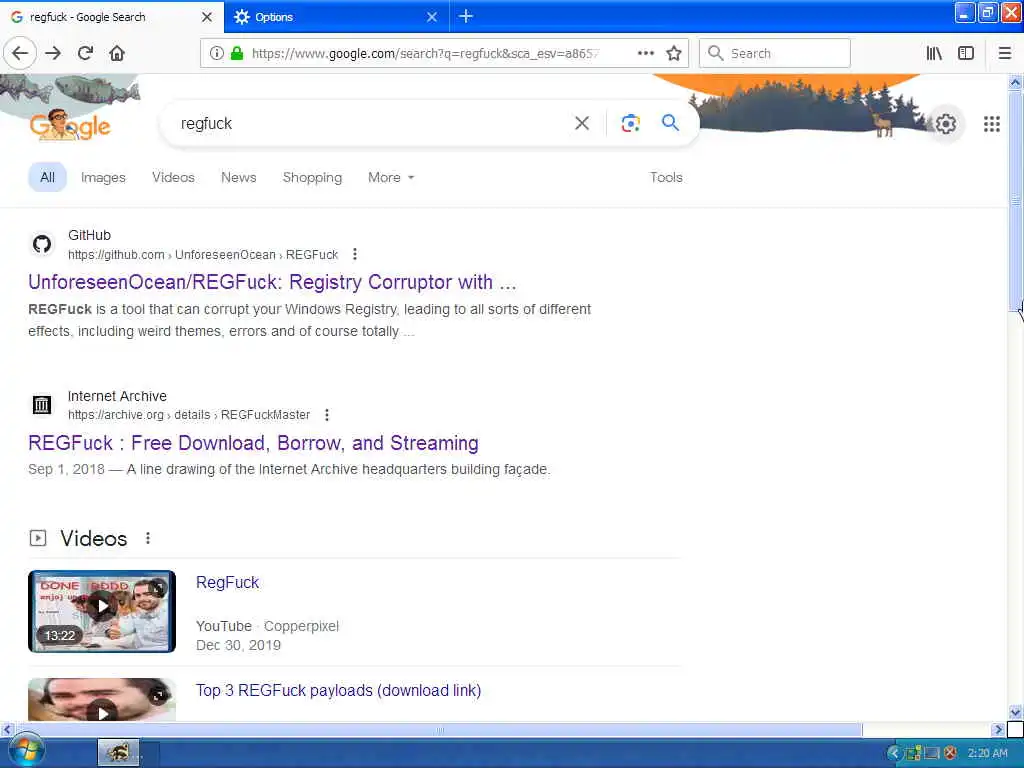Image resolution: width=1024 pixels, height=768 pixels.
Task: Reload the current page
Action: 85,53
